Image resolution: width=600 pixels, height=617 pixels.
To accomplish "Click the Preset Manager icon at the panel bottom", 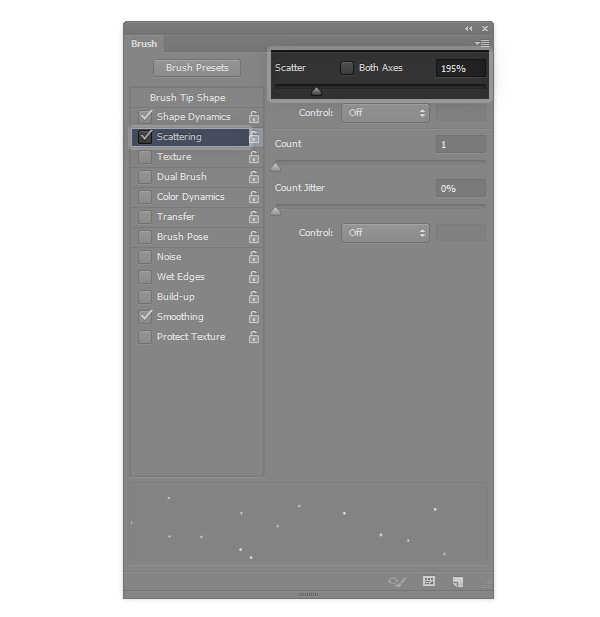I will click(428, 581).
